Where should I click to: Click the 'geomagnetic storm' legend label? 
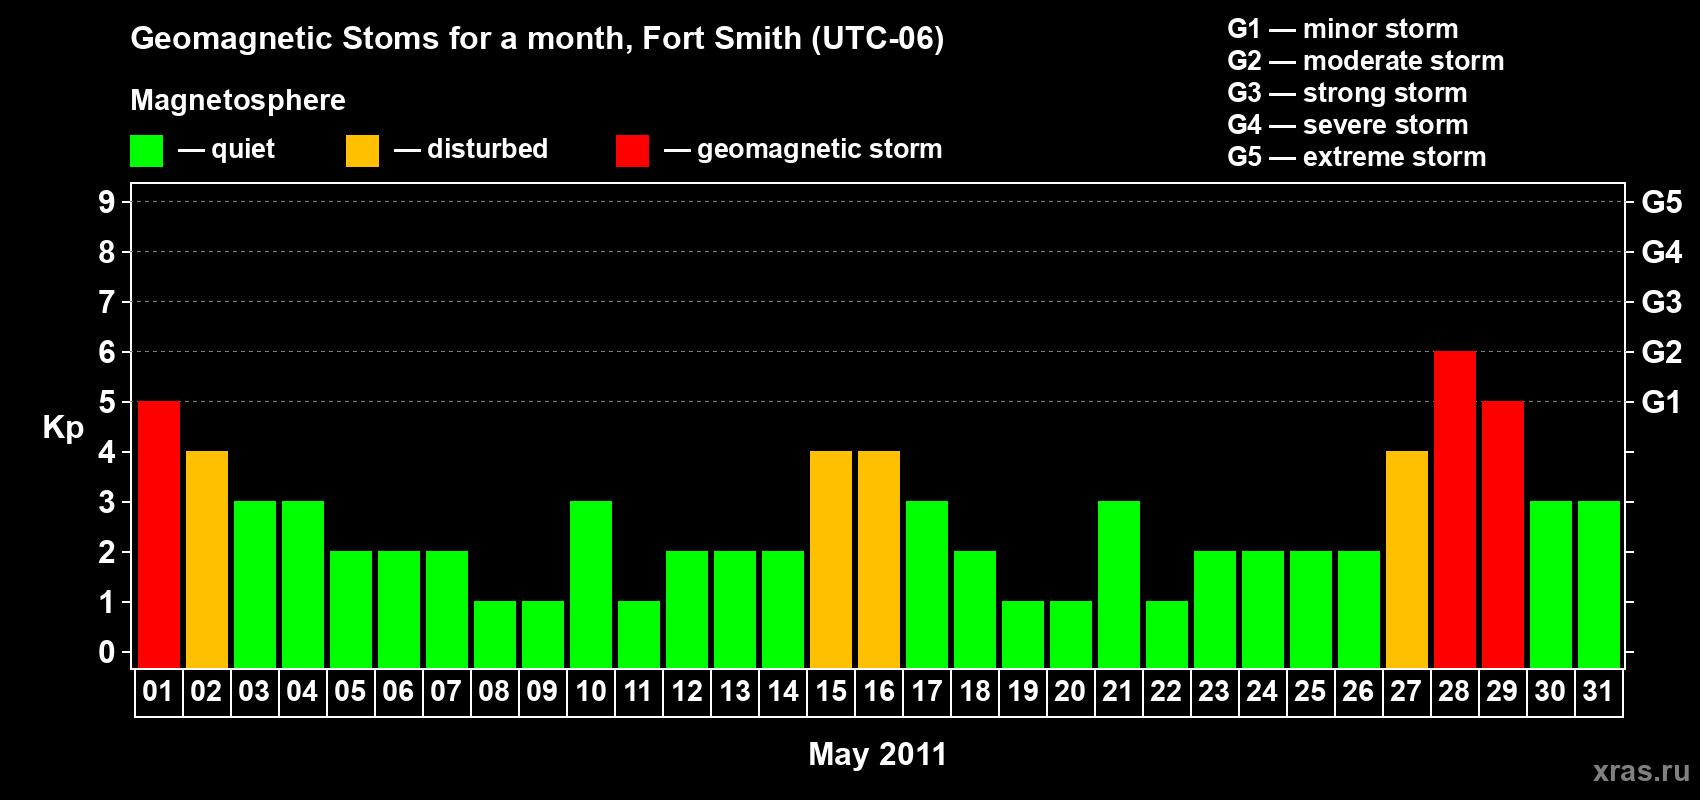819,149
